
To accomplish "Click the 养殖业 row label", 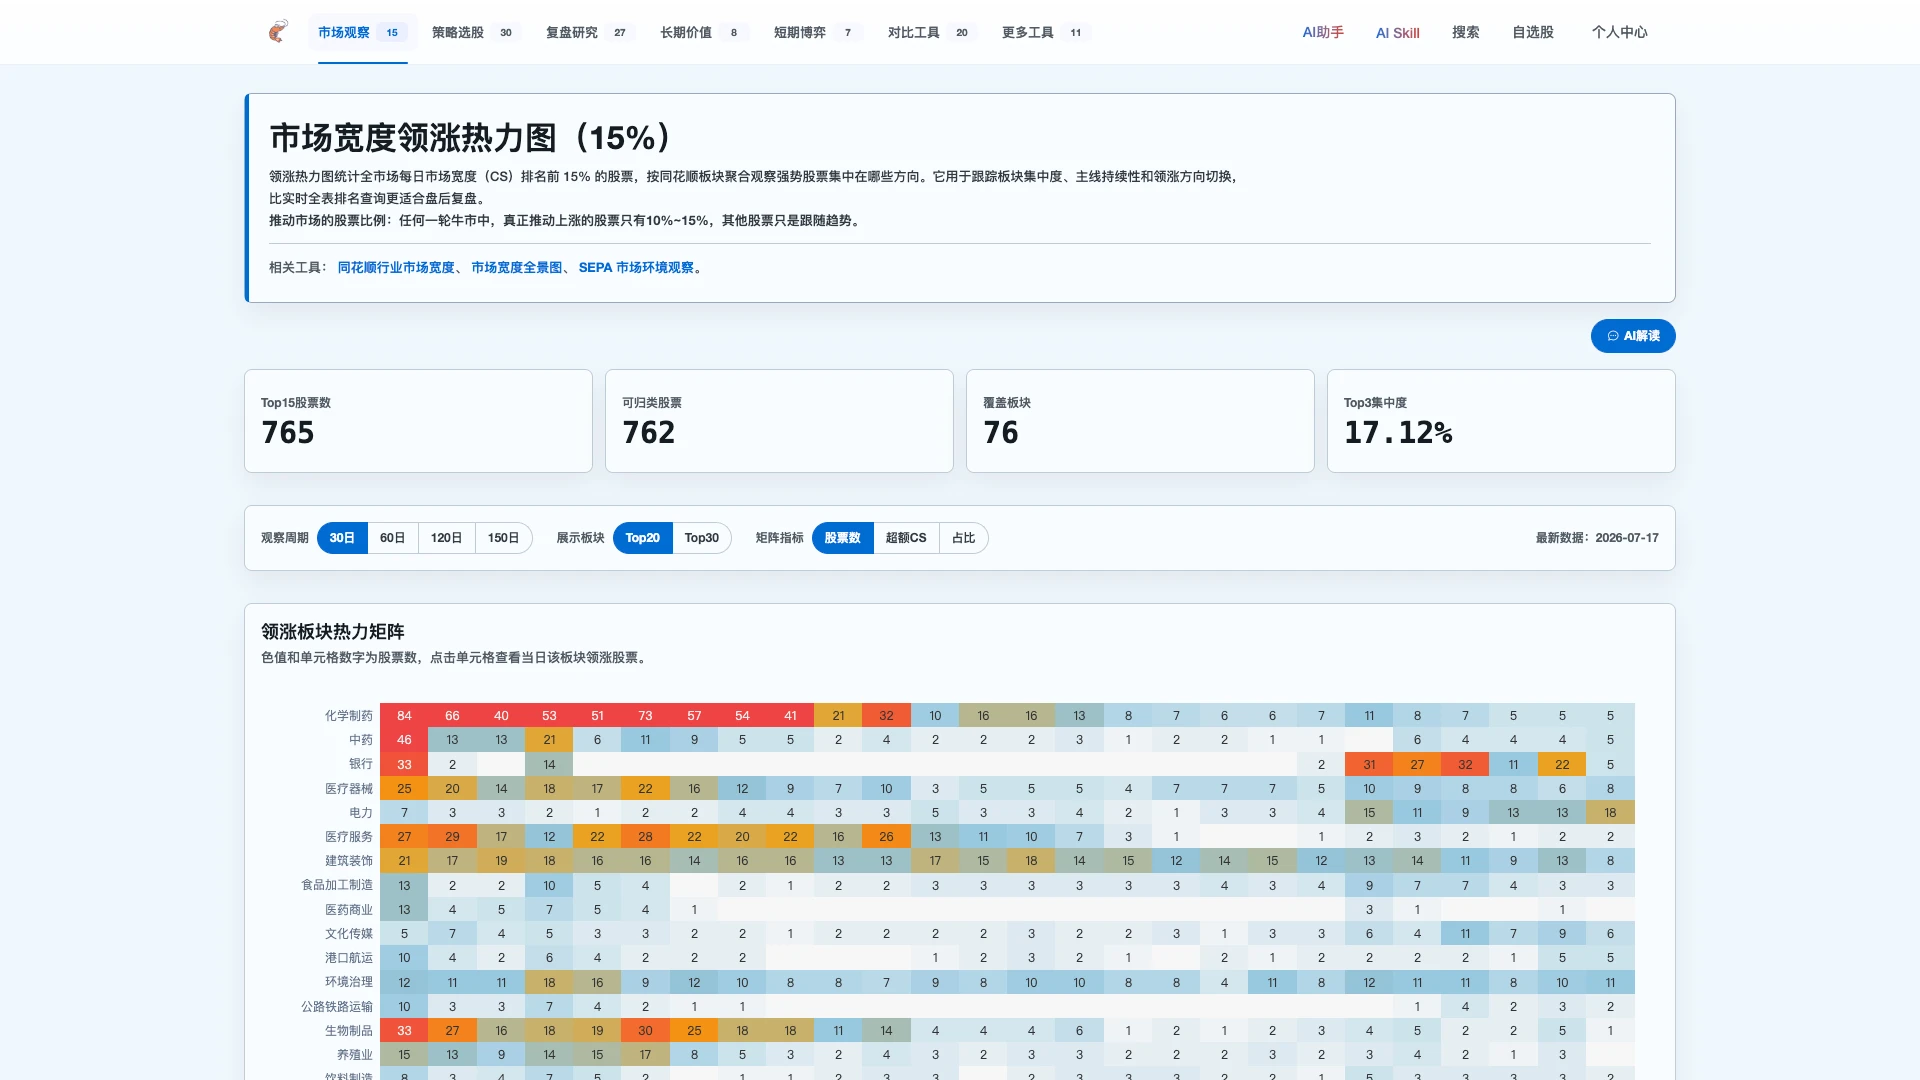I will pos(354,1054).
